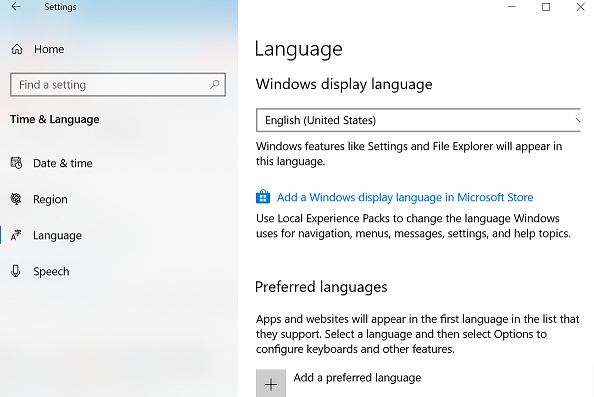Click the plus button to add a language

[271, 383]
